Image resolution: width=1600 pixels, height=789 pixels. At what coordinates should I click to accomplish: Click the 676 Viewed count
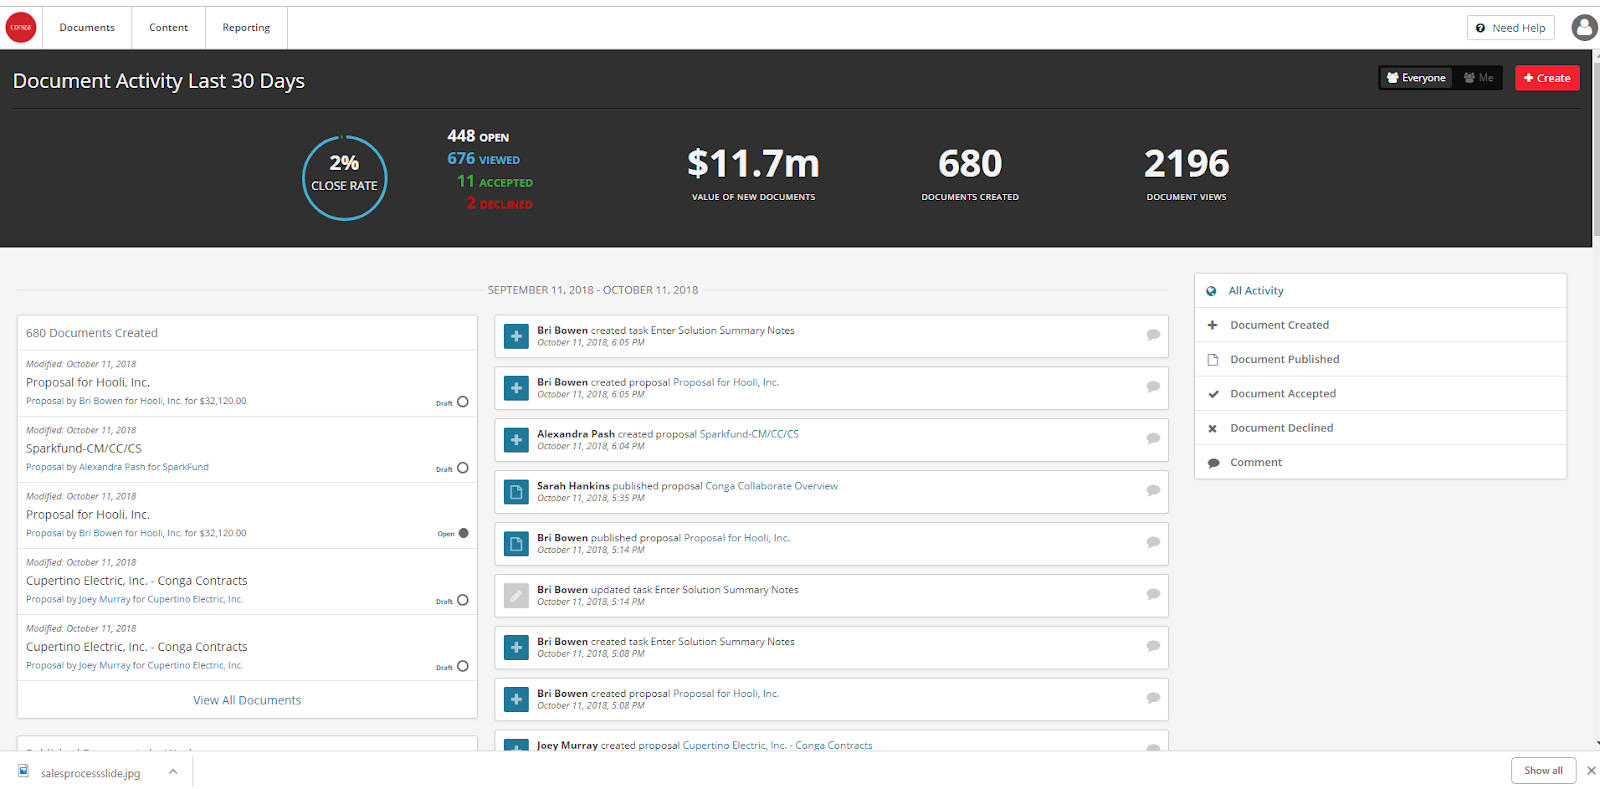pos(484,159)
